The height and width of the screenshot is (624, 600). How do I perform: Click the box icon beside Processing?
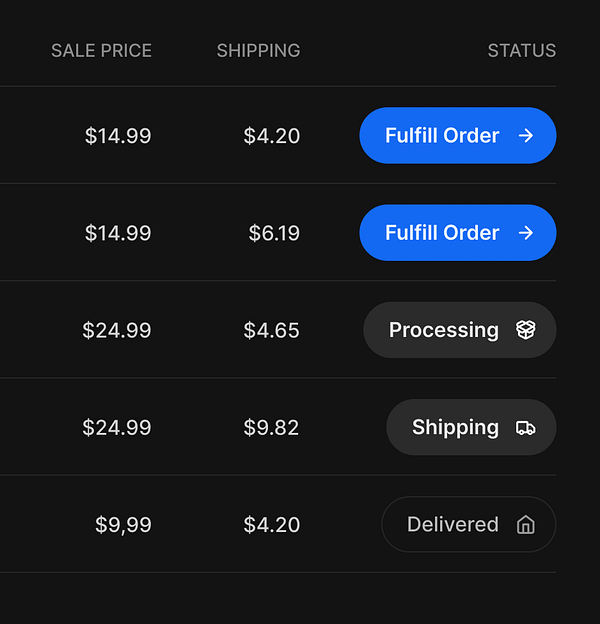[x=525, y=330]
